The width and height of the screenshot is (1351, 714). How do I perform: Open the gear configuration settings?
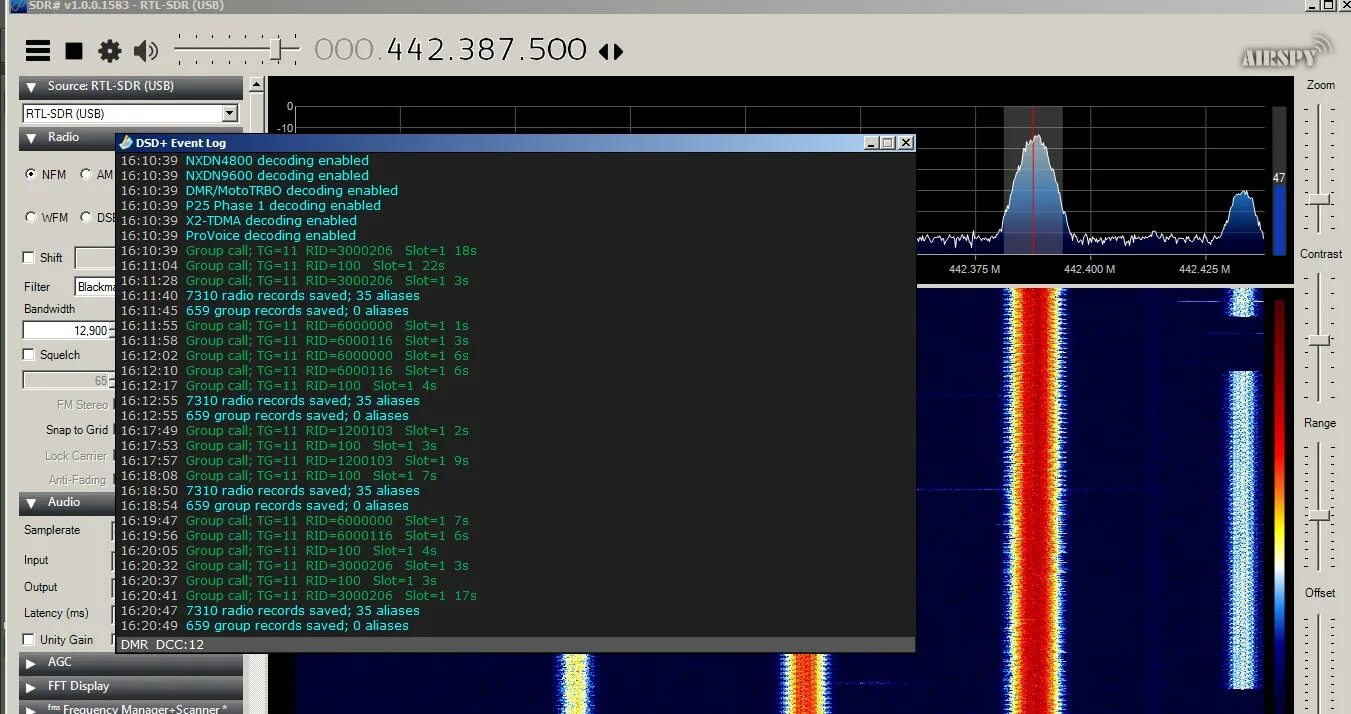pyautogui.click(x=109, y=51)
